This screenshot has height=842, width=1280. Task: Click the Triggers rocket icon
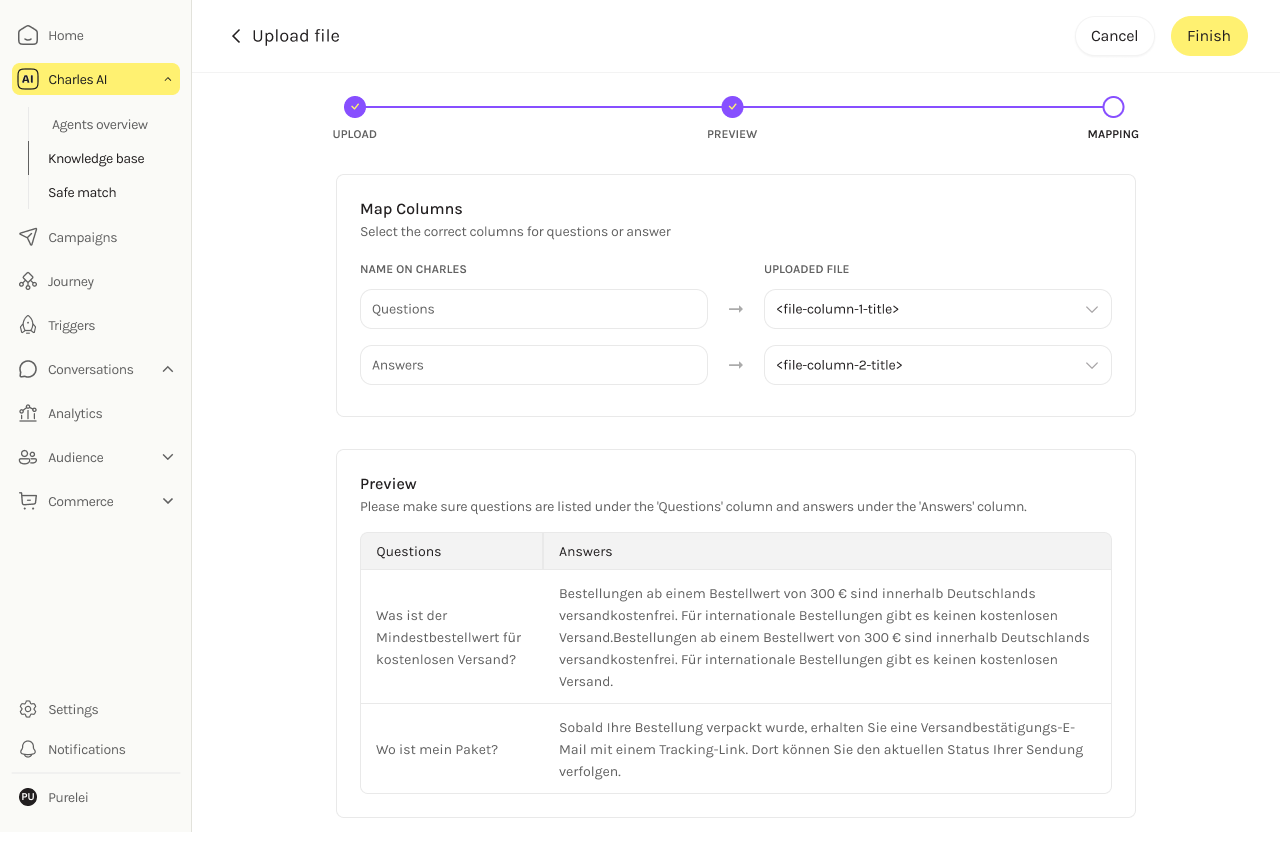click(28, 326)
